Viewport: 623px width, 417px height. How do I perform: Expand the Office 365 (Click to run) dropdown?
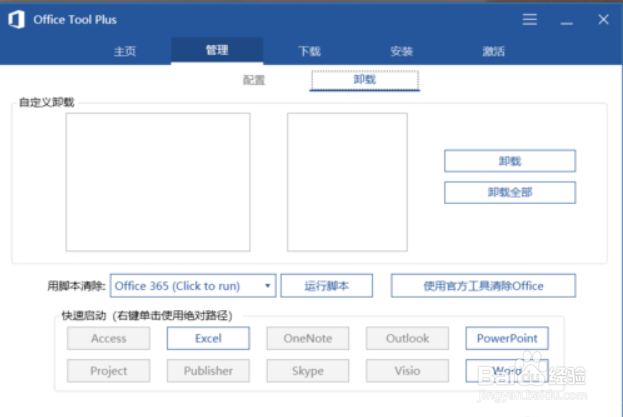[193, 286]
